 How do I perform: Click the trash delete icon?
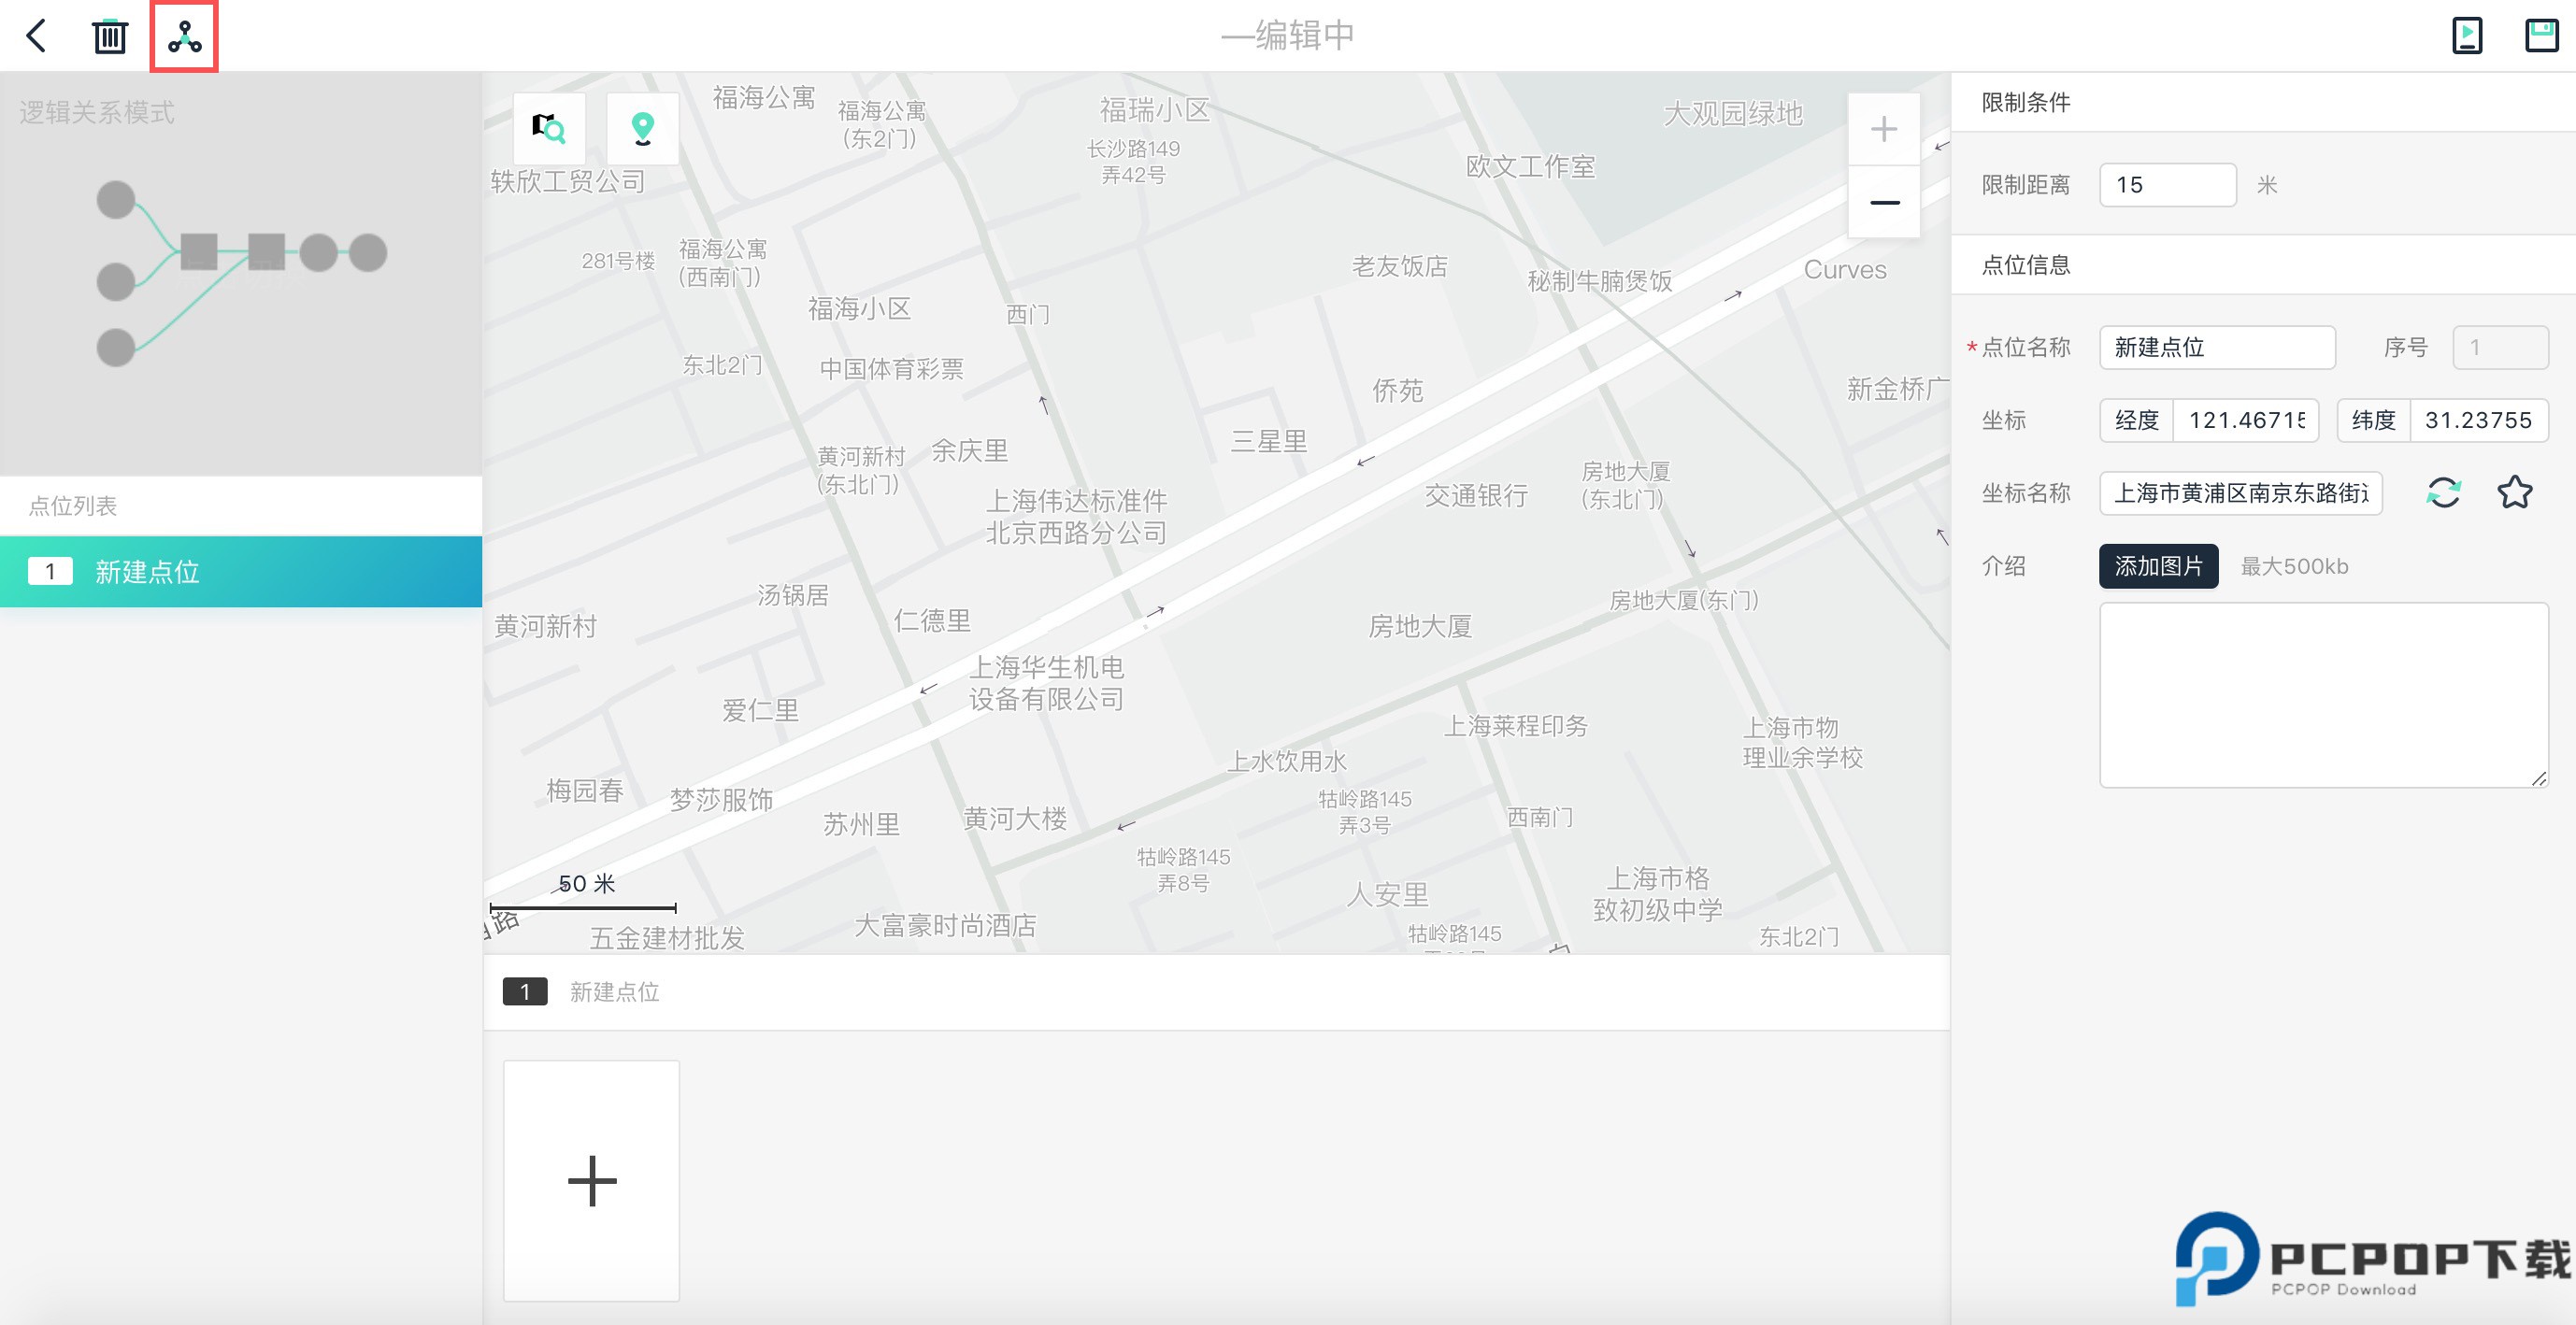(x=110, y=37)
